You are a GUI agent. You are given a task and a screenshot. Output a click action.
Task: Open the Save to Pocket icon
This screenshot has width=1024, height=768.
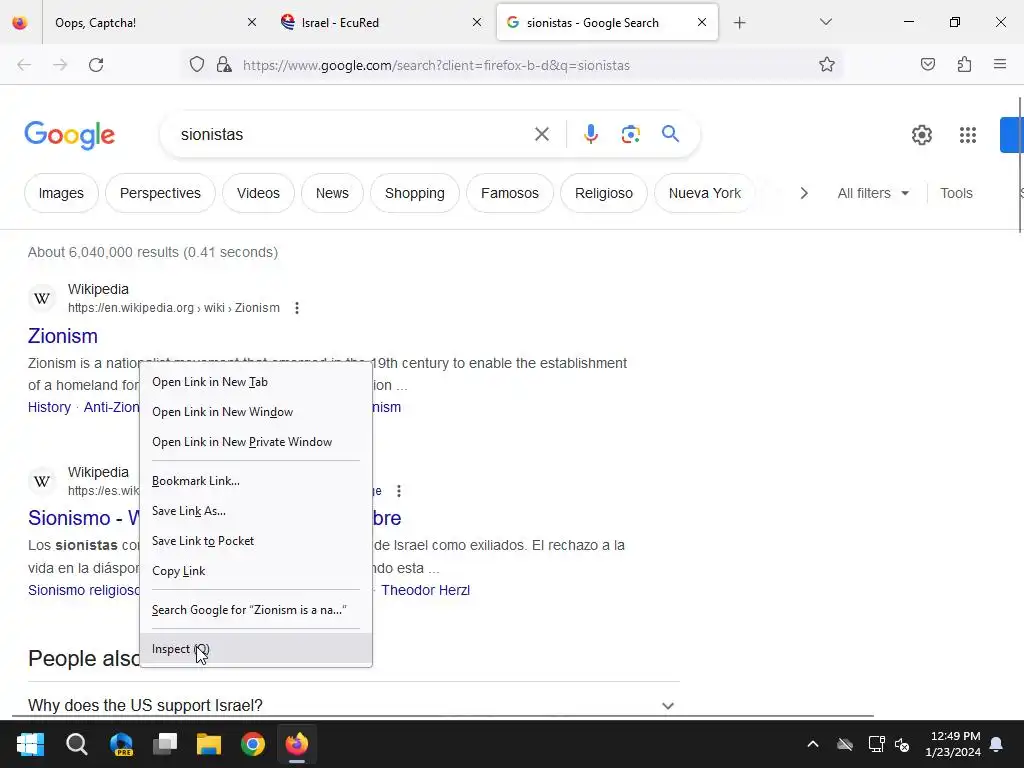[927, 65]
